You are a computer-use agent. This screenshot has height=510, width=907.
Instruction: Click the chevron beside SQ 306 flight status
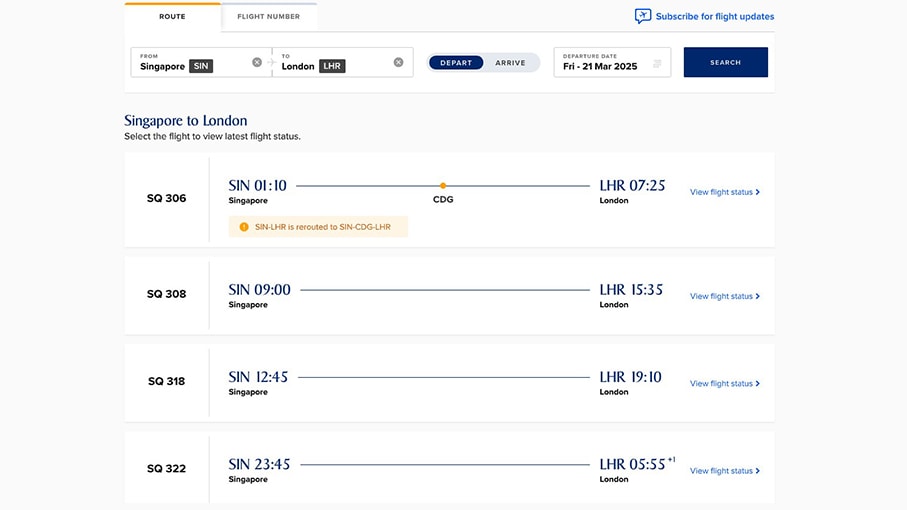pos(758,192)
